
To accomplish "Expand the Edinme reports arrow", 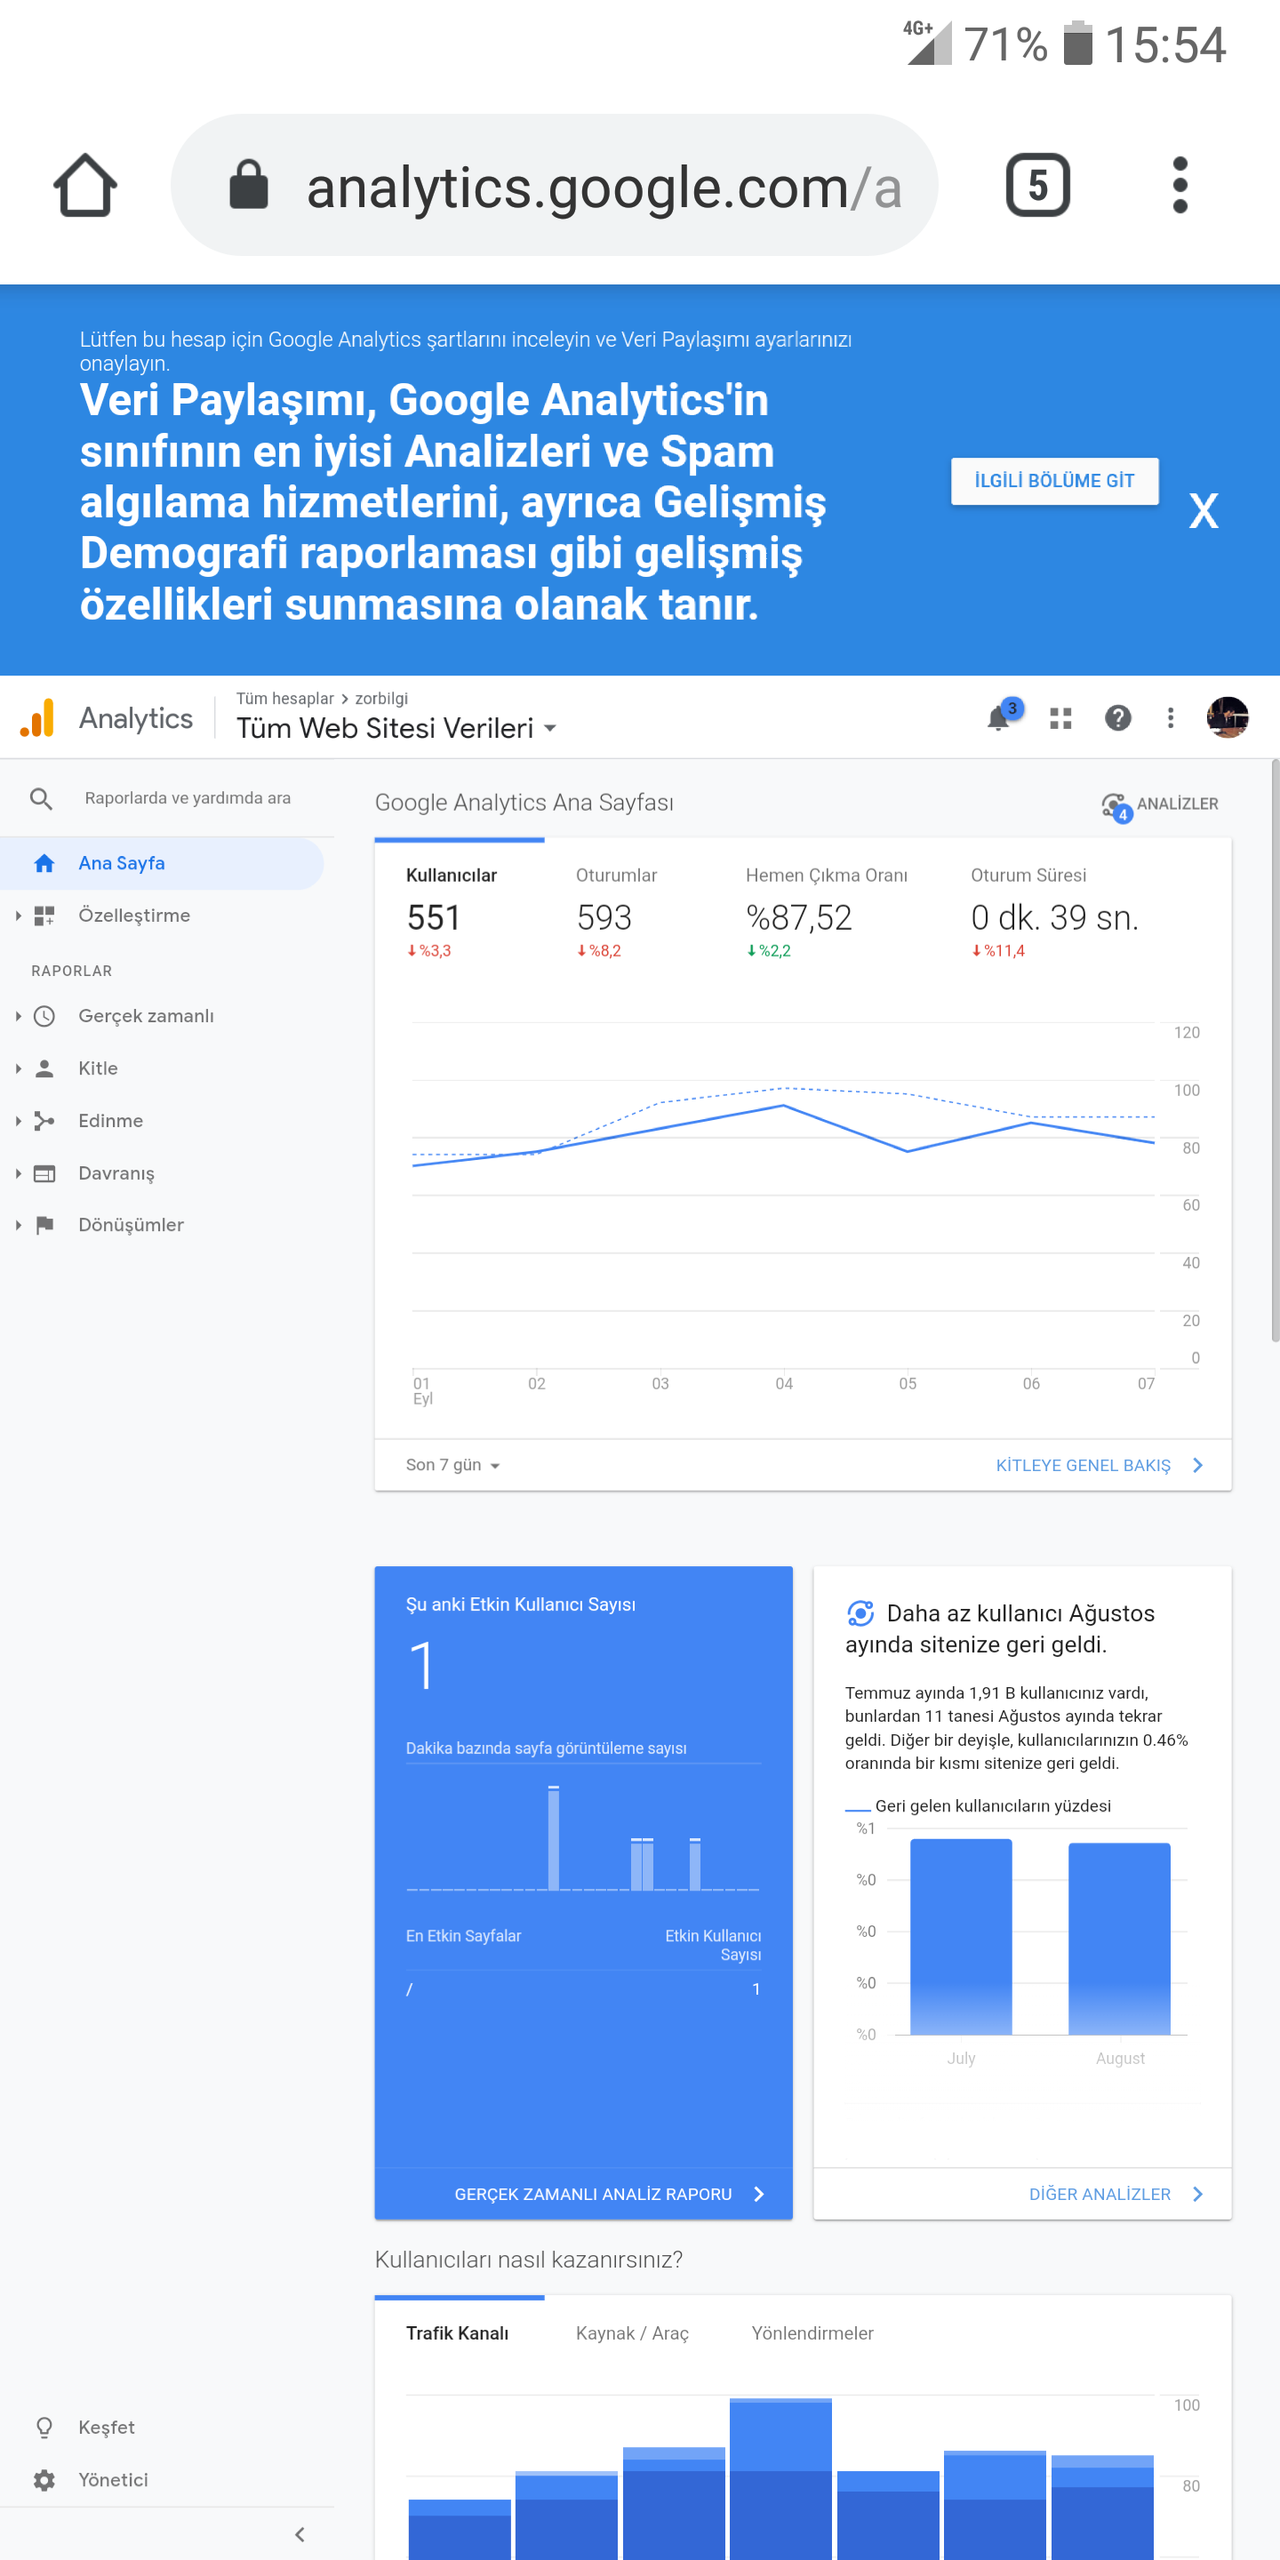I will [18, 1121].
